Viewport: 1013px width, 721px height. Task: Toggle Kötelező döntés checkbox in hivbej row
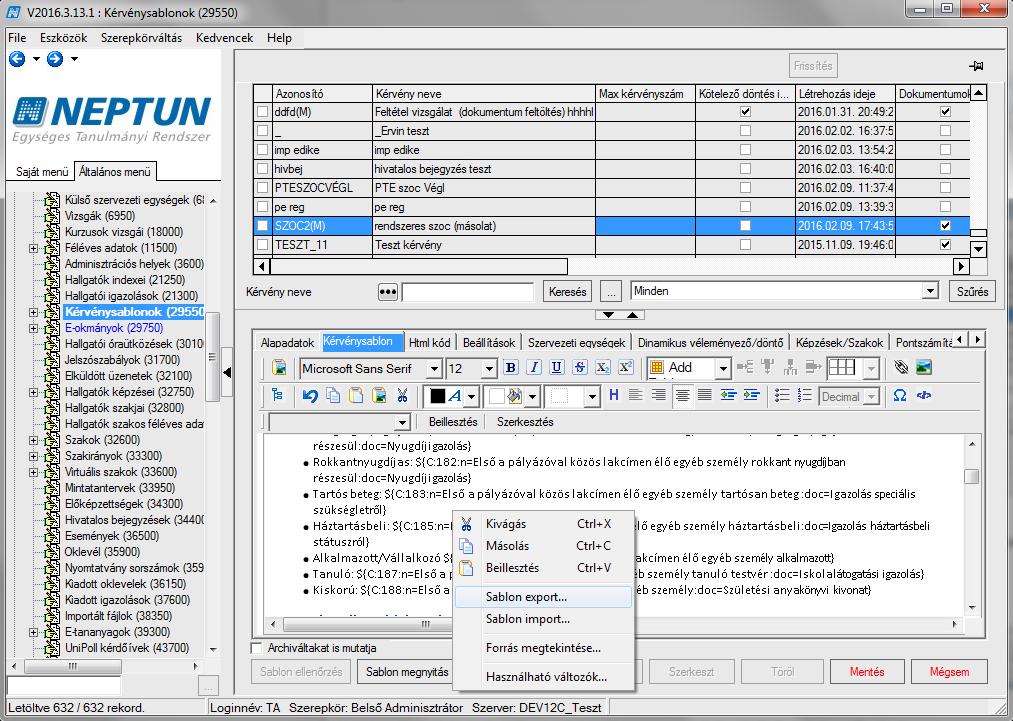[746, 169]
